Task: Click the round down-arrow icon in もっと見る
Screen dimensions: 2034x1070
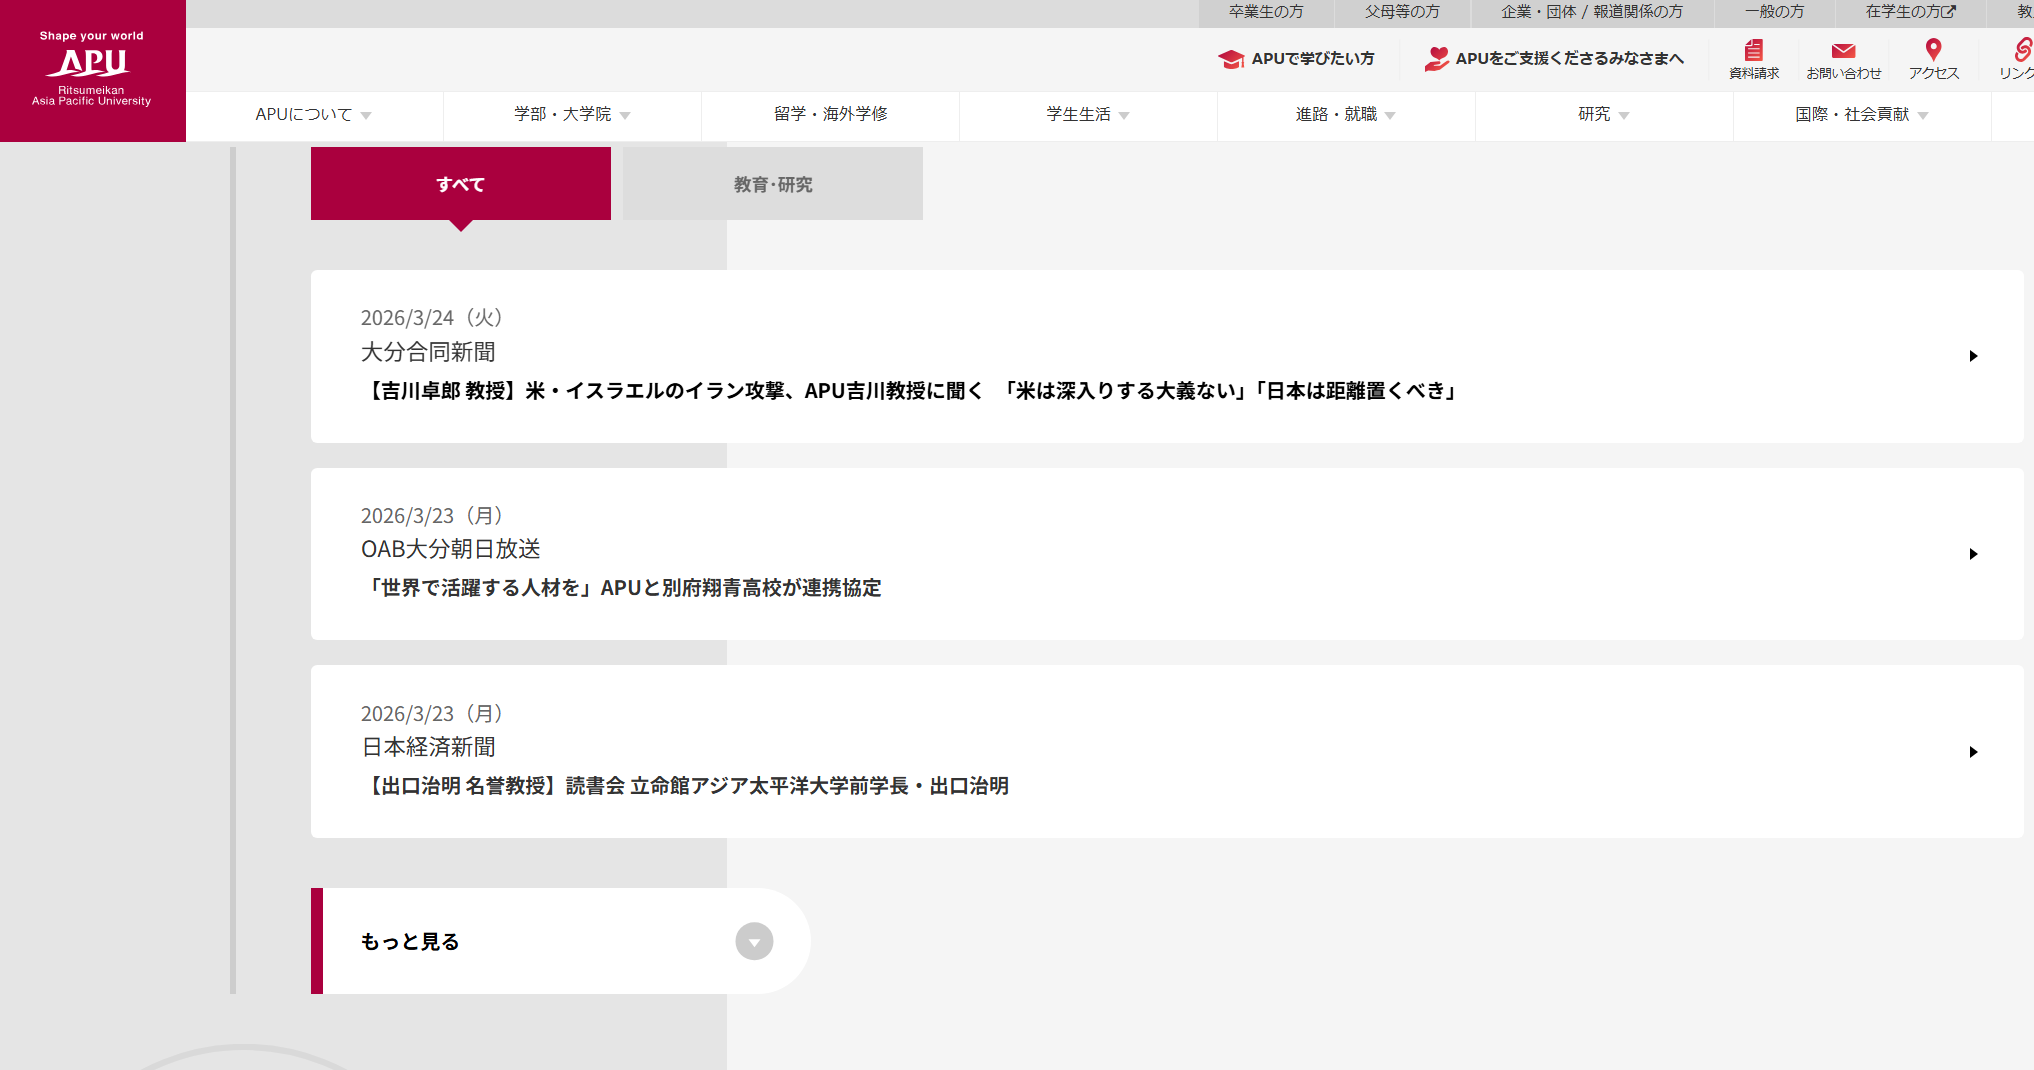Action: pyautogui.click(x=754, y=941)
